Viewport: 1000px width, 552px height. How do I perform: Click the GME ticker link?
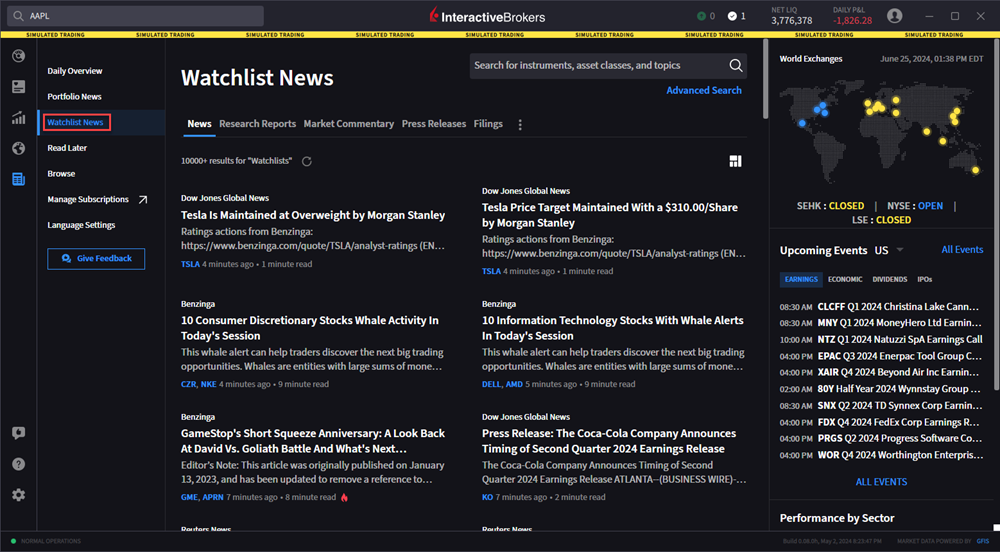189,497
